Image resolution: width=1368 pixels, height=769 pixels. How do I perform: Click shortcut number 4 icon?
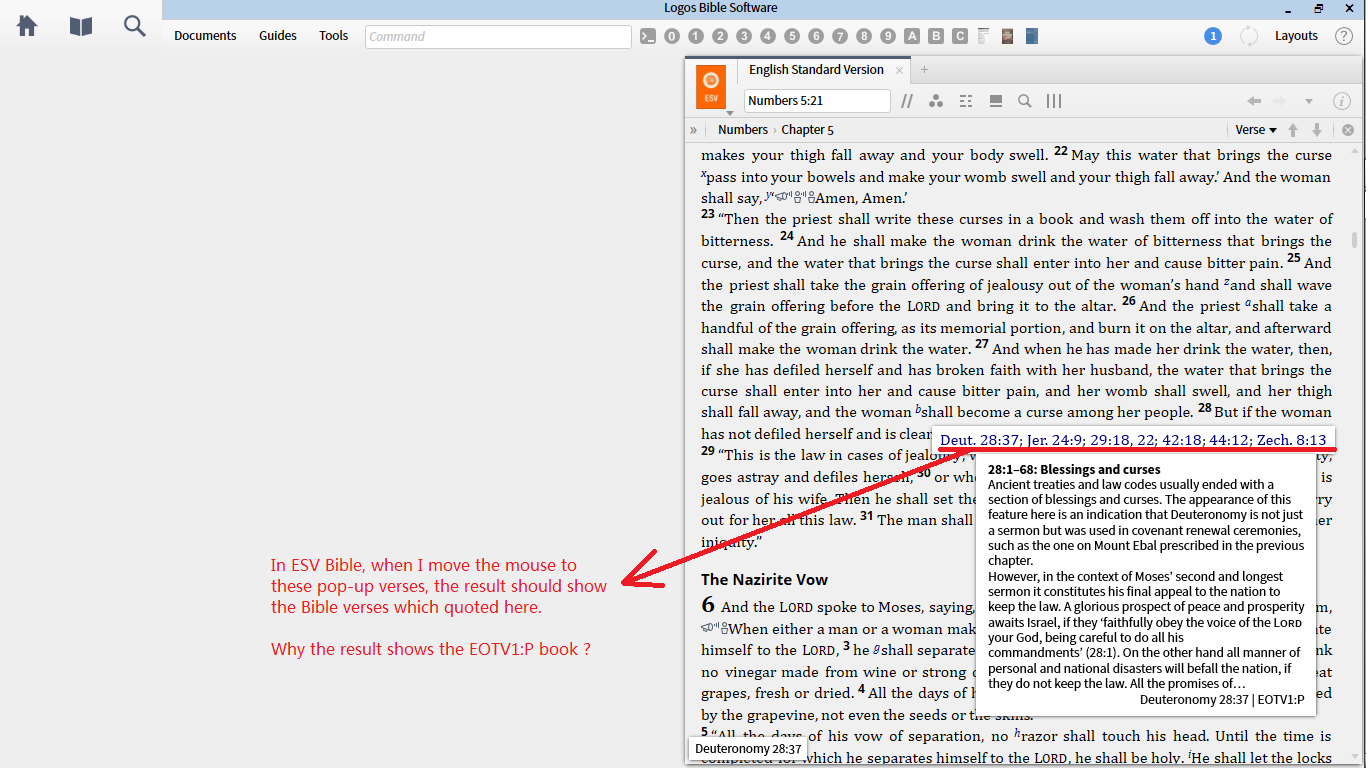768,36
